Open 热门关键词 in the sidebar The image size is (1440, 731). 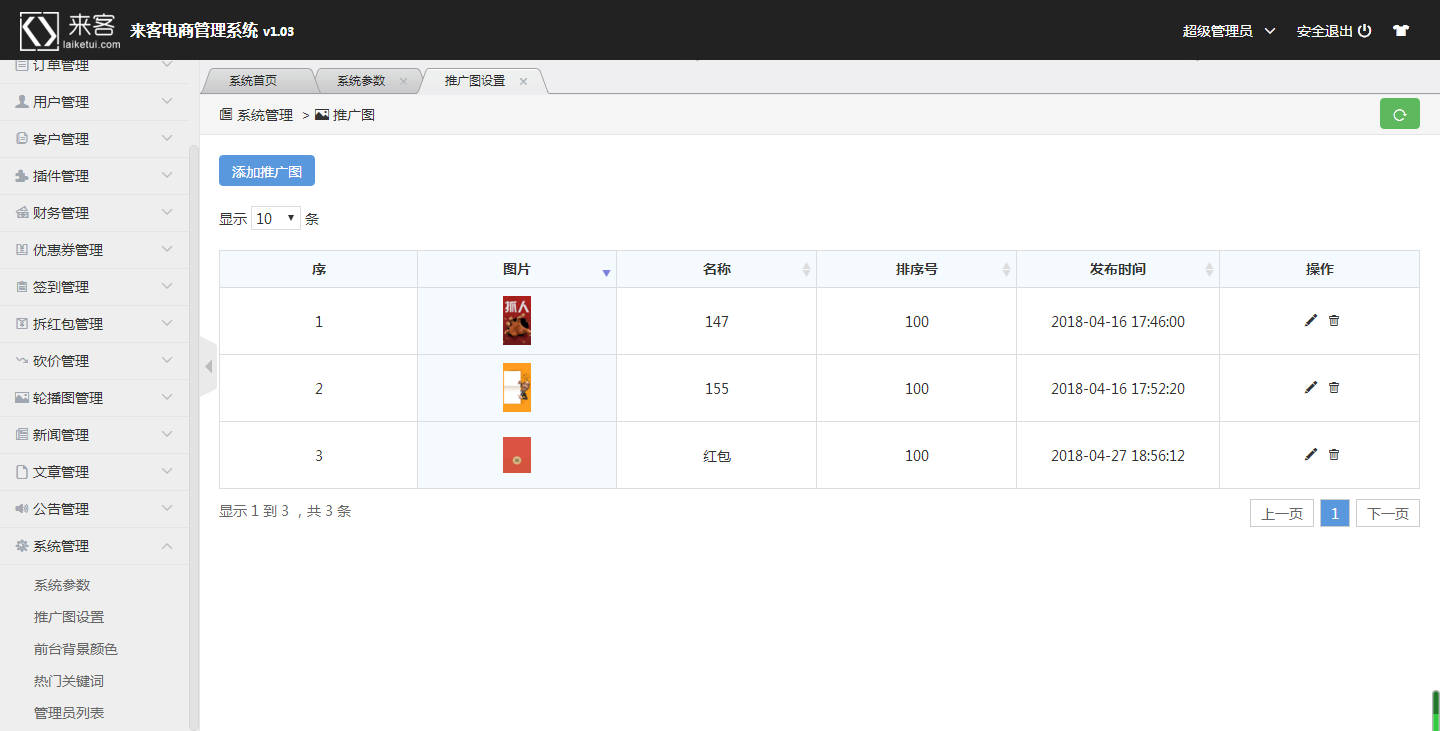tap(69, 681)
